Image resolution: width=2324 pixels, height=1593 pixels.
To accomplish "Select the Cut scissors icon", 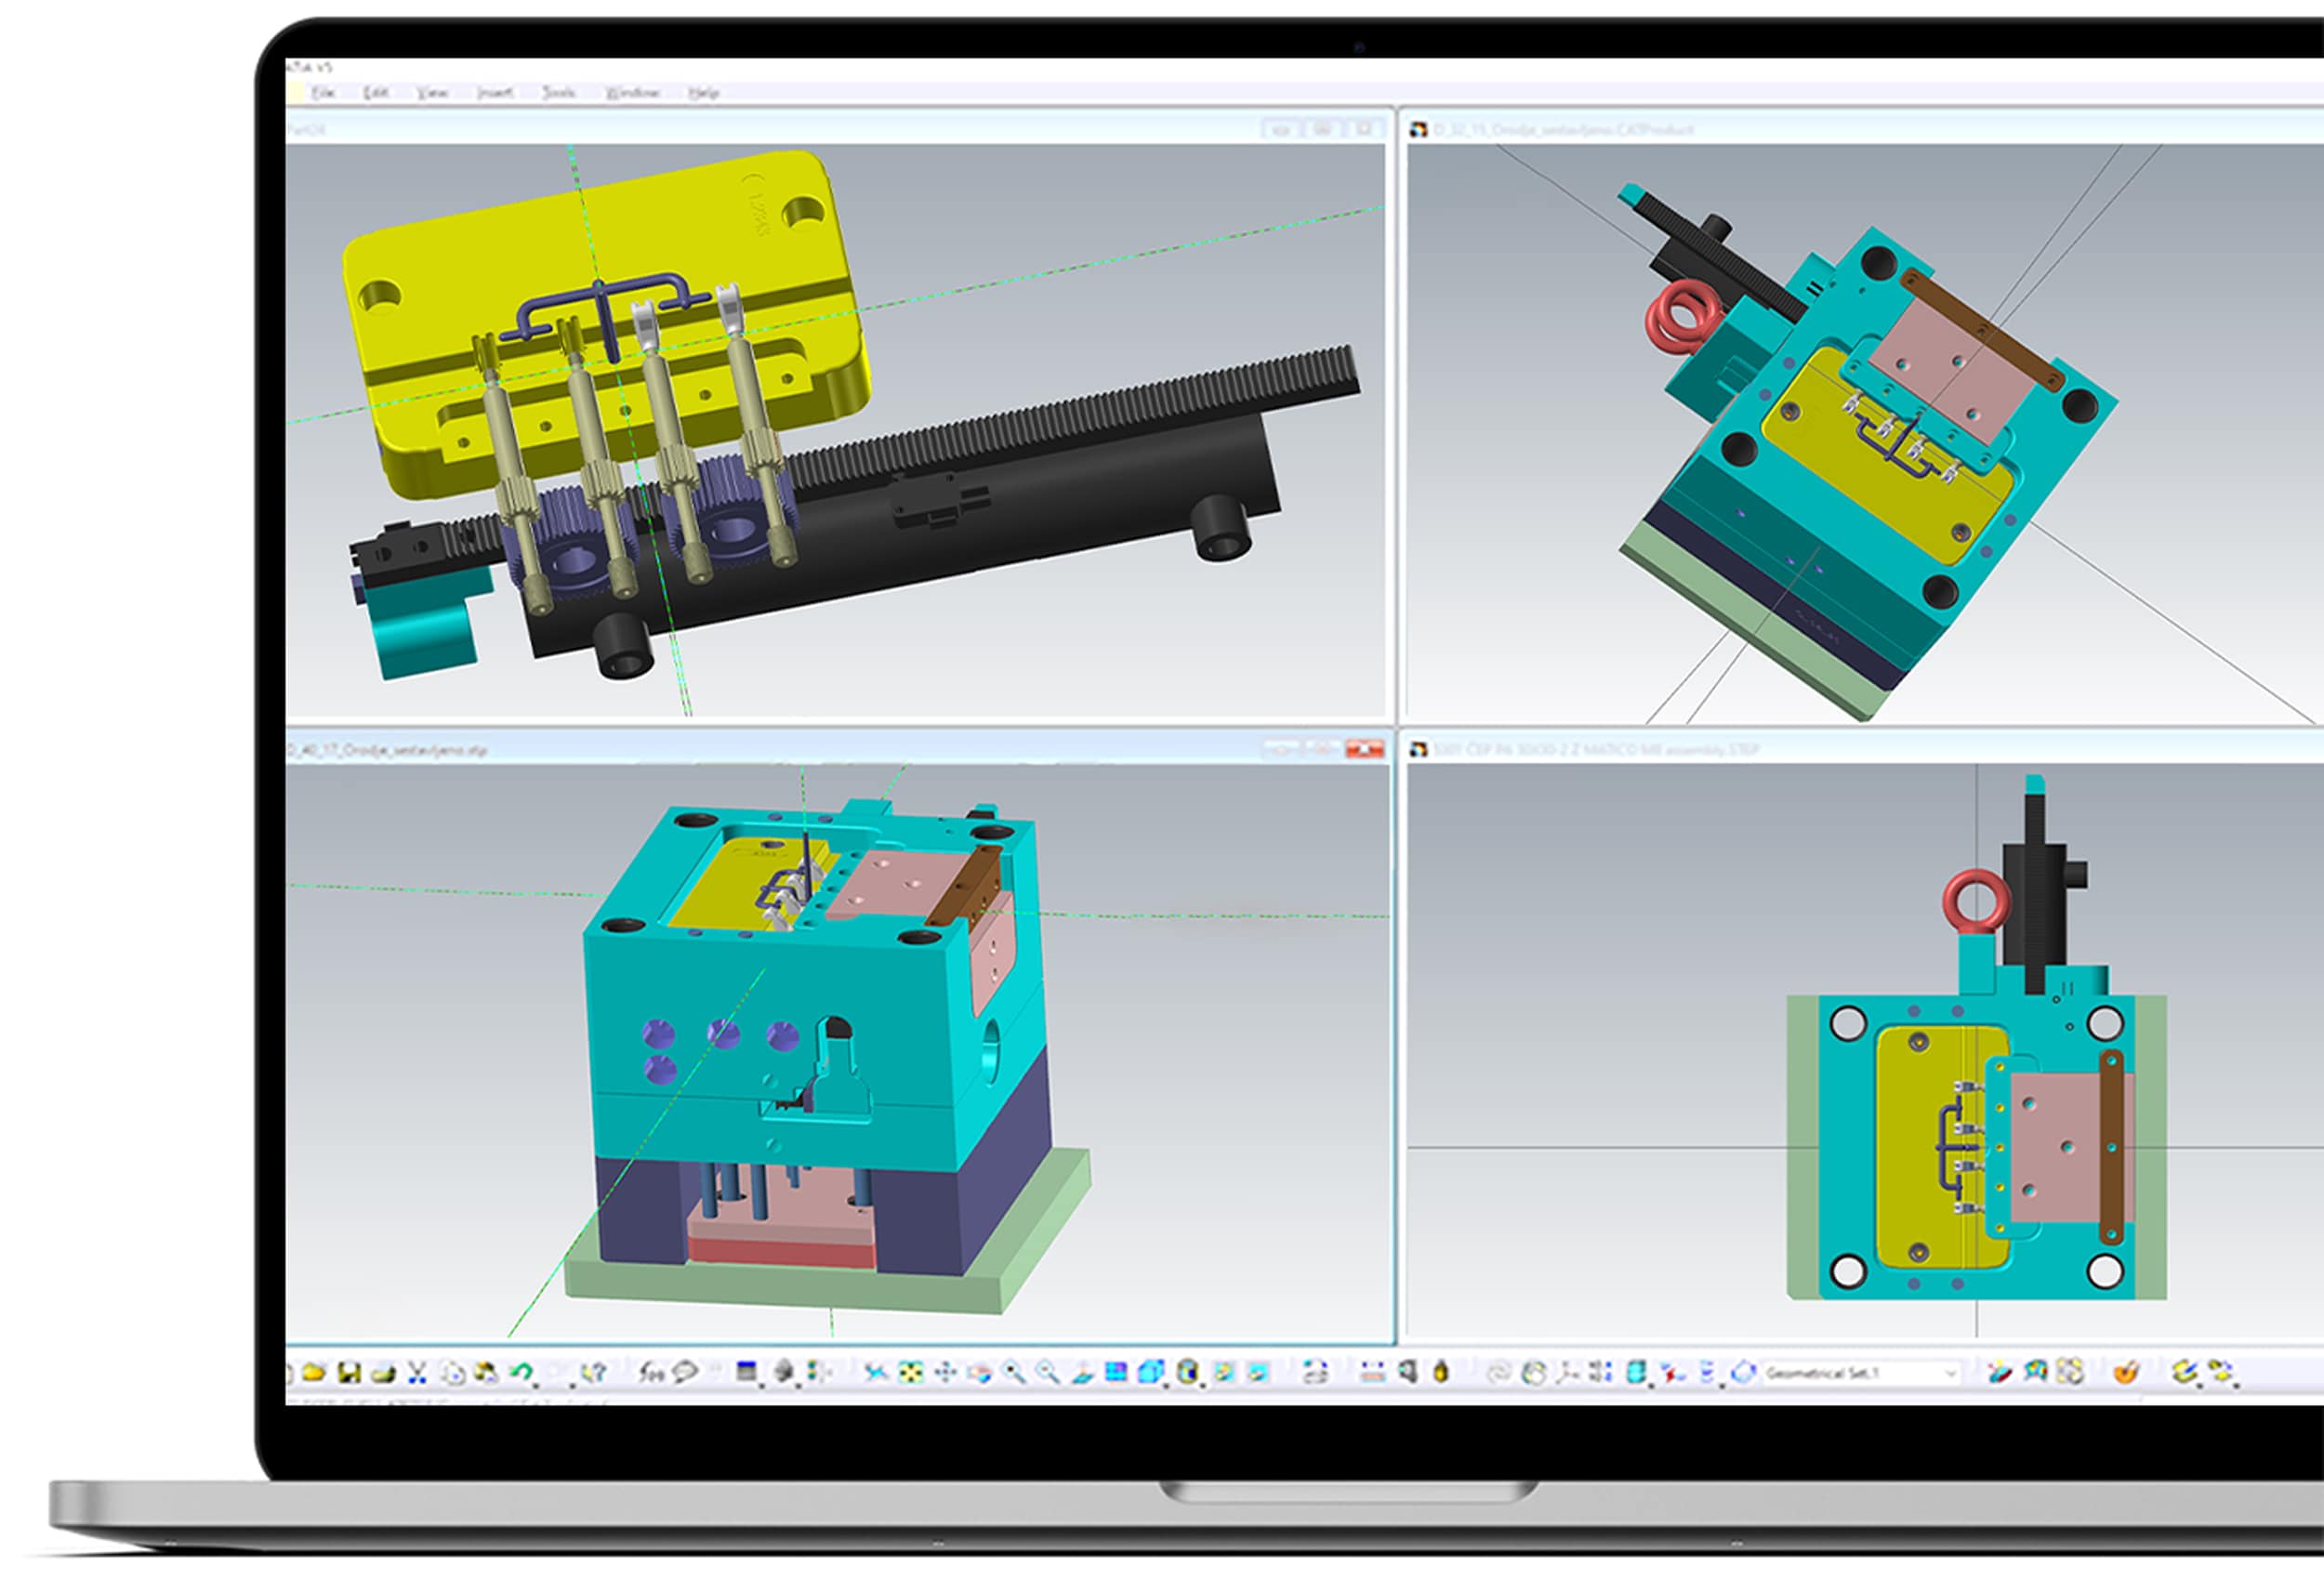I will (417, 1372).
